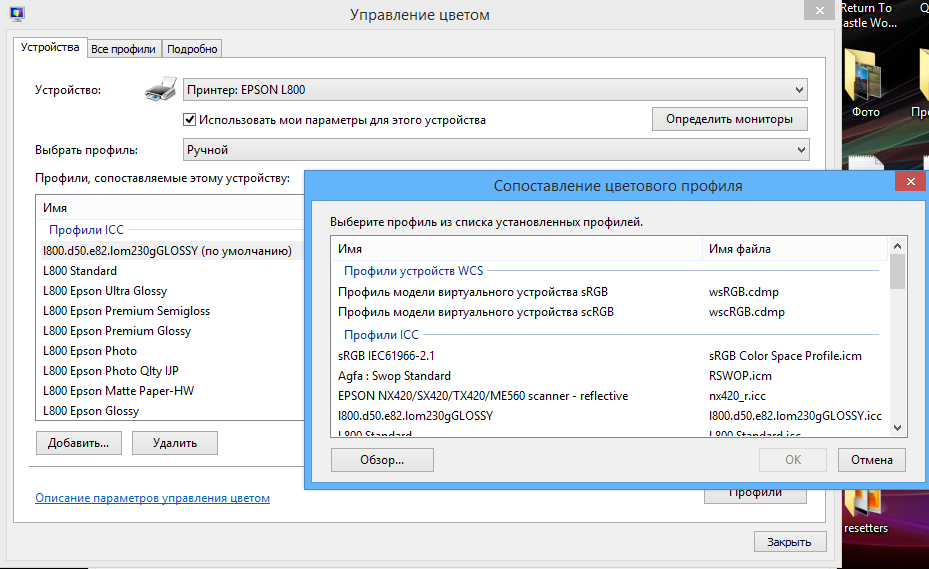Screen dimensions: 929x569
Task: Open the Фото folder on desktop
Action: [865, 84]
